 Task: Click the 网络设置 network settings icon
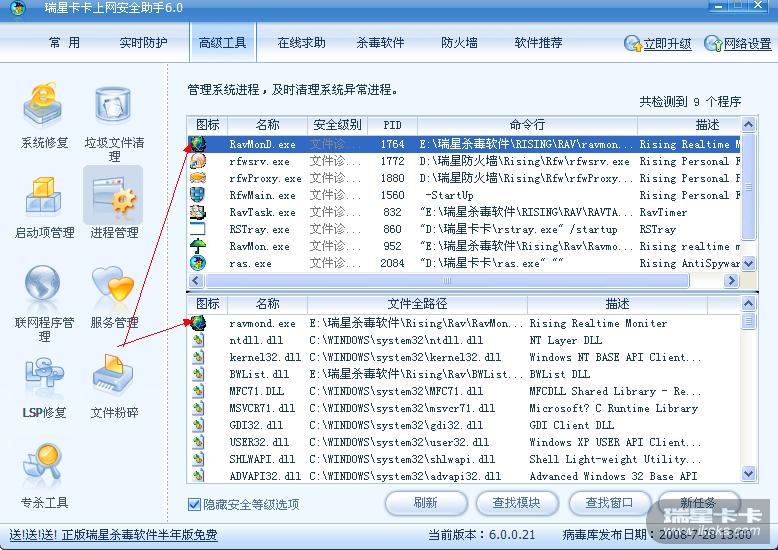[713, 44]
